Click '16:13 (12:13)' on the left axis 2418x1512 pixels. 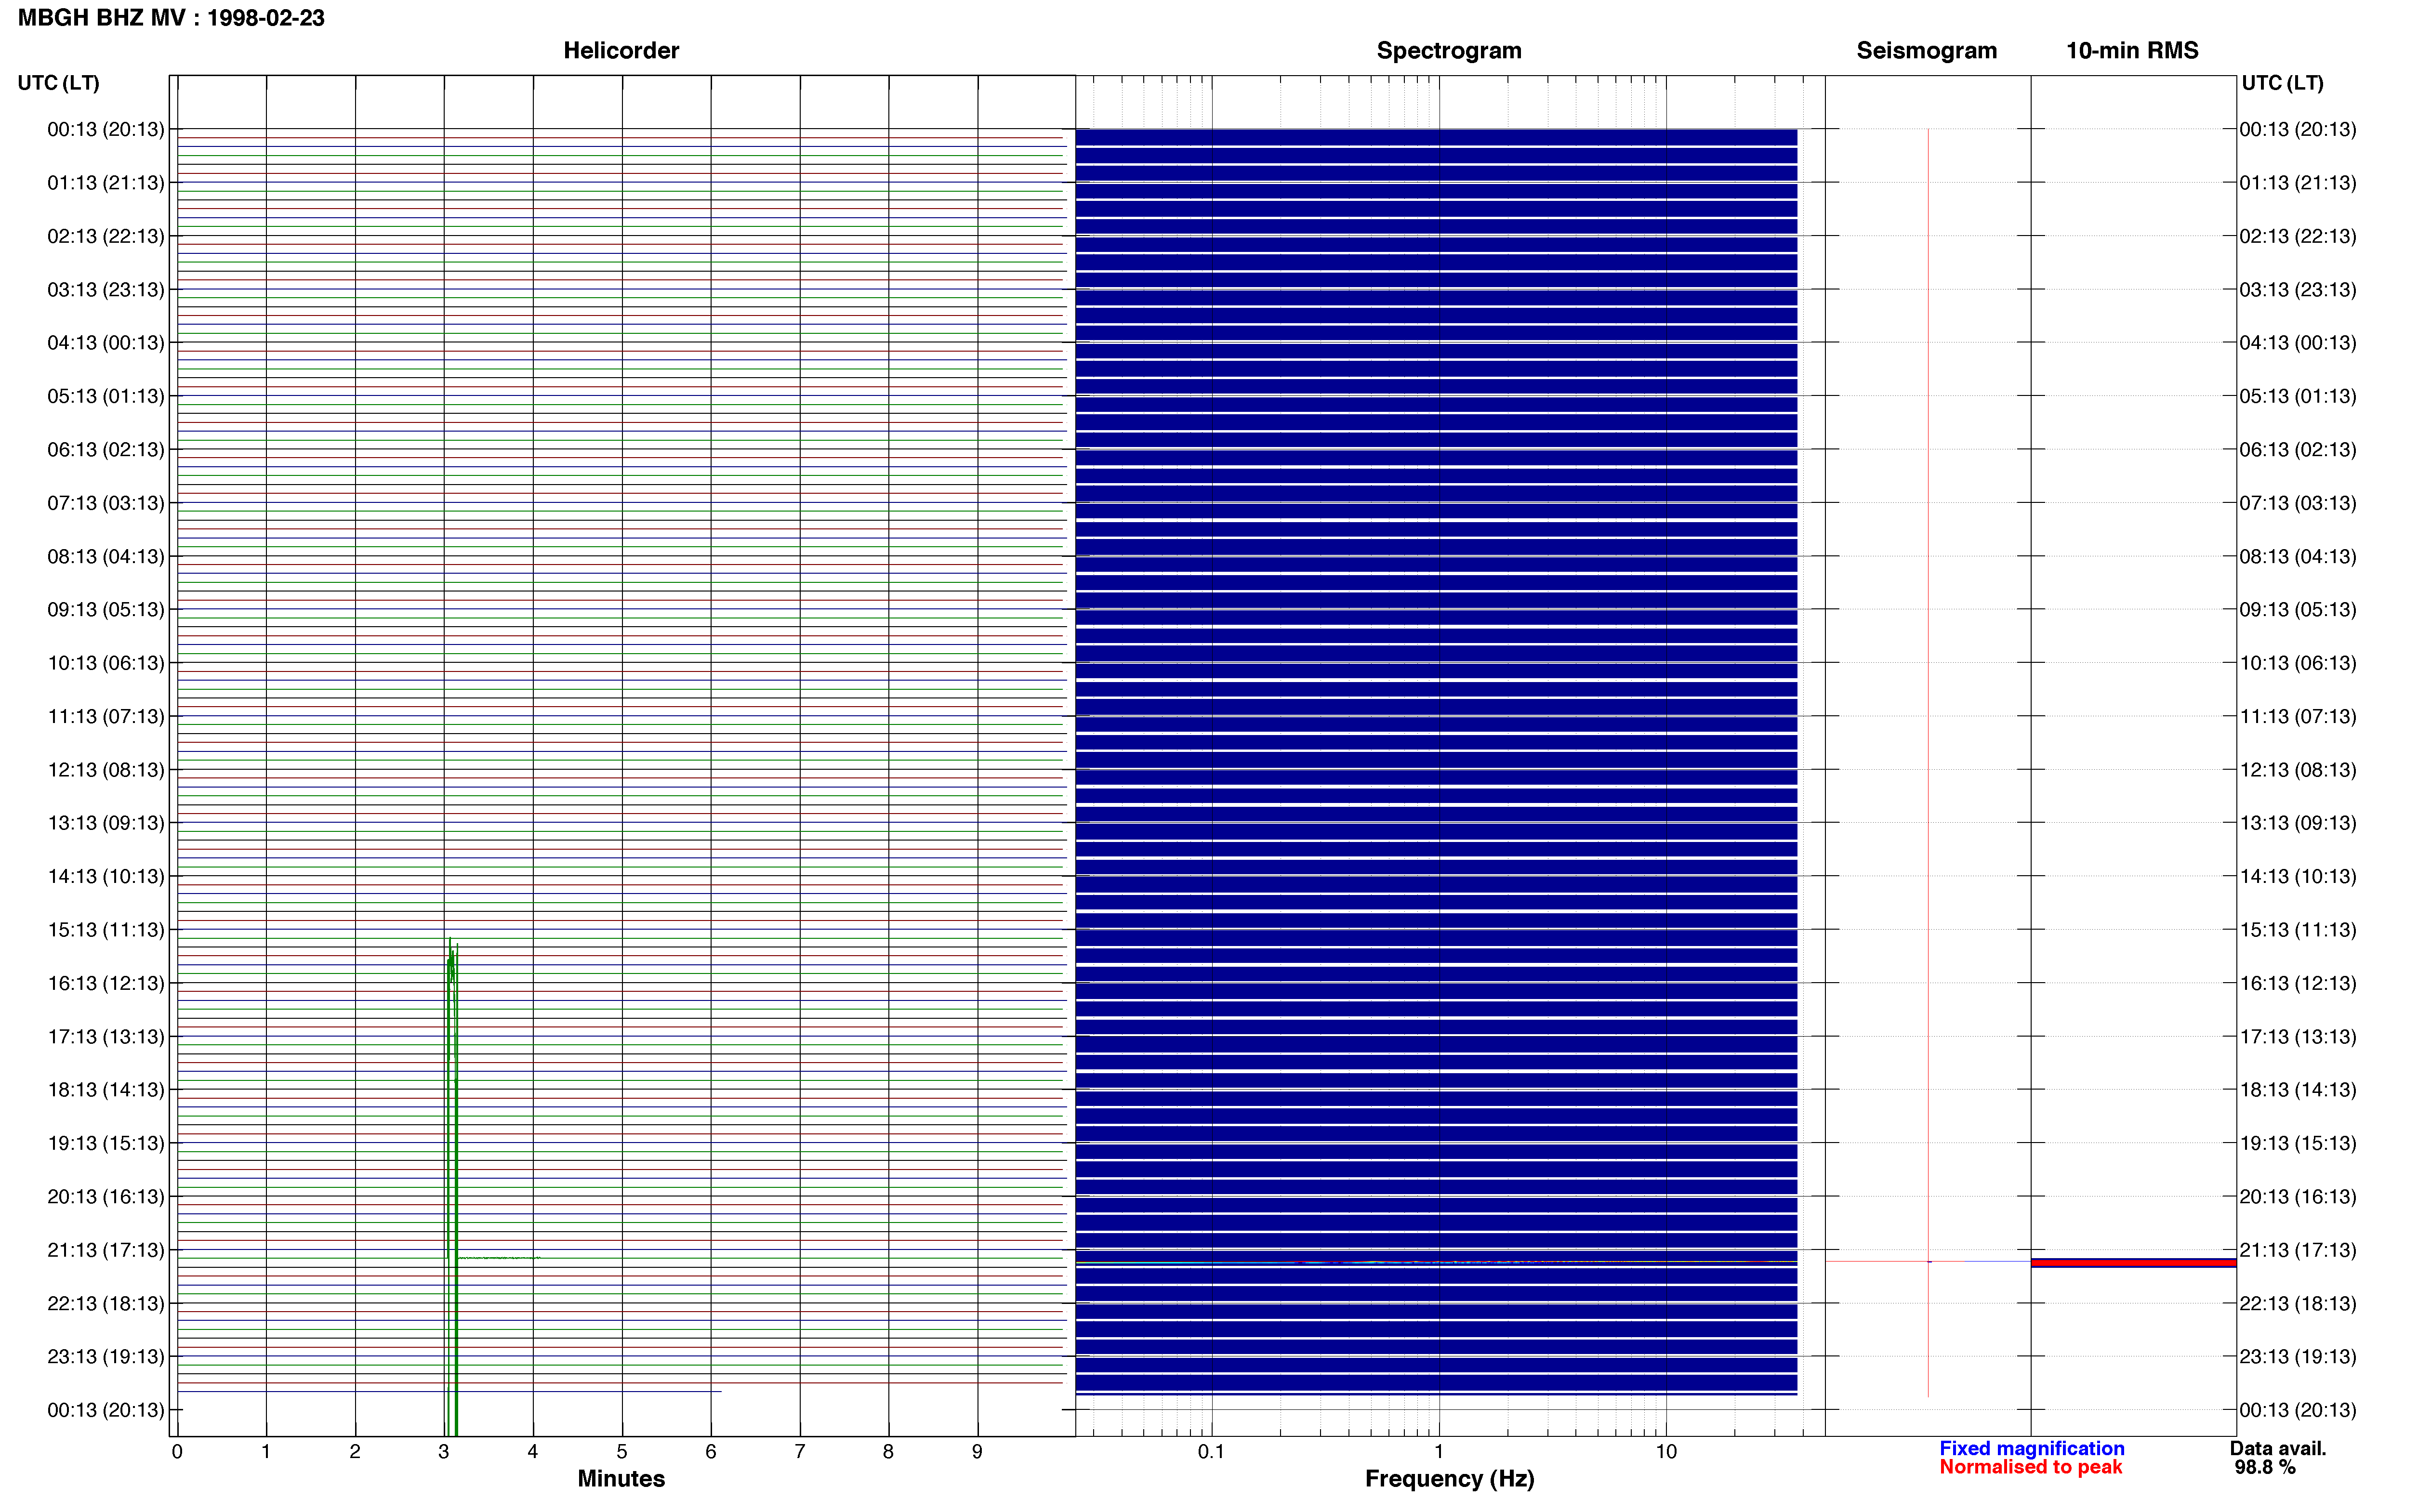click(106, 983)
